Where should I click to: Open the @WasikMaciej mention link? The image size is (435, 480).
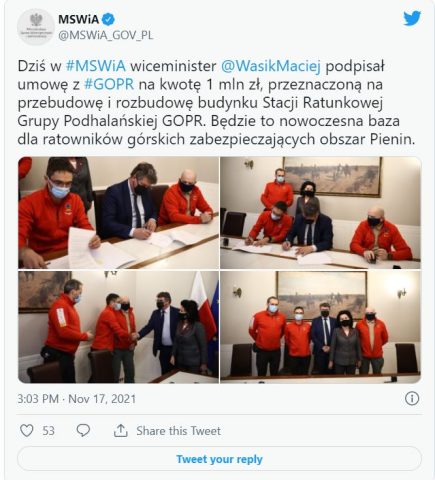click(x=271, y=66)
